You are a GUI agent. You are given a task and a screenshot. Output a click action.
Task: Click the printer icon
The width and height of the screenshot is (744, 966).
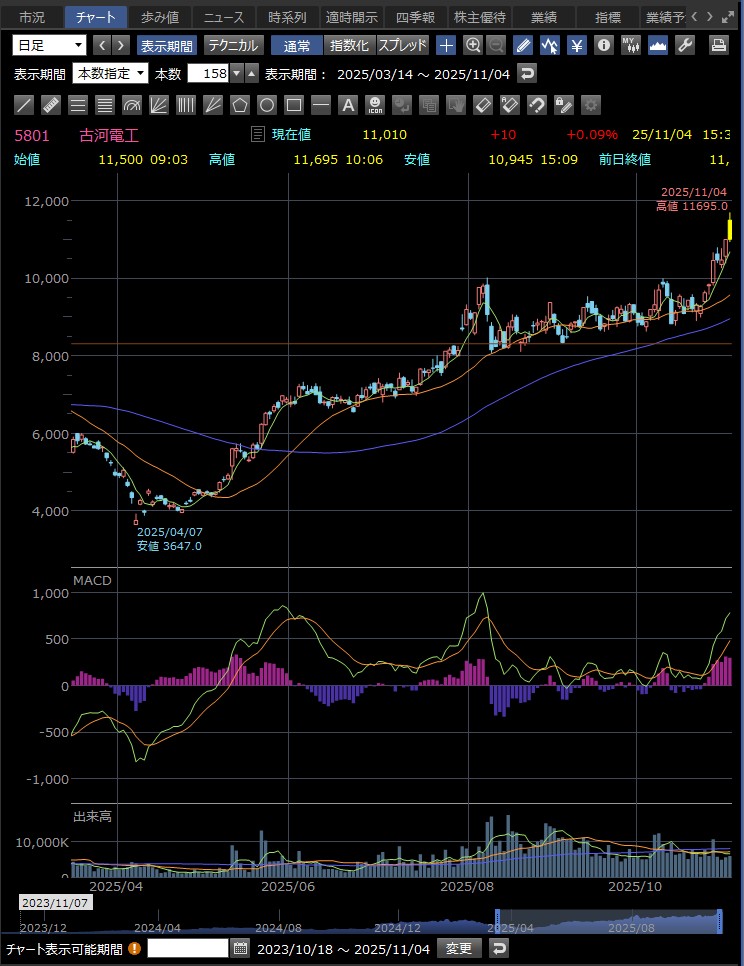coord(718,45)
